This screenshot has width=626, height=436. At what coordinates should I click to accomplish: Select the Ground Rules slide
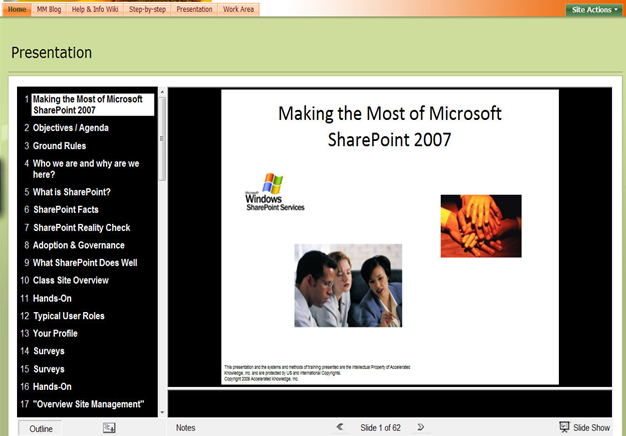[59, 146]
